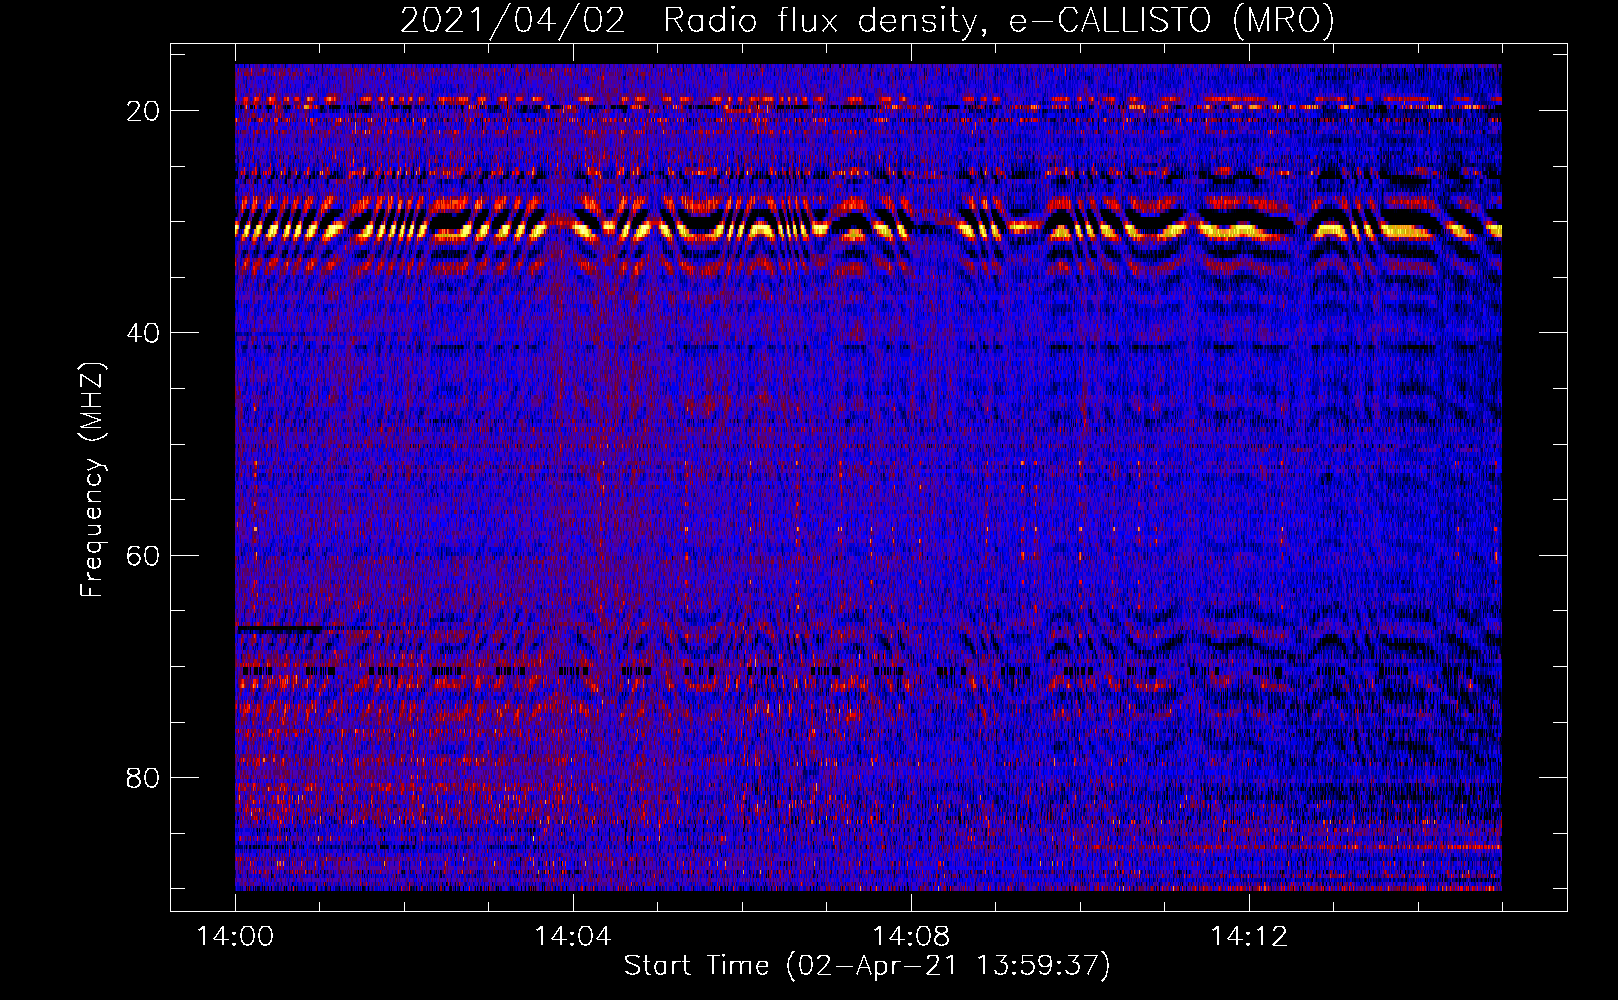
Task: Click the 'Start Time (02-Apr-21 13:59:37)' label
Action: click(867, 966)
